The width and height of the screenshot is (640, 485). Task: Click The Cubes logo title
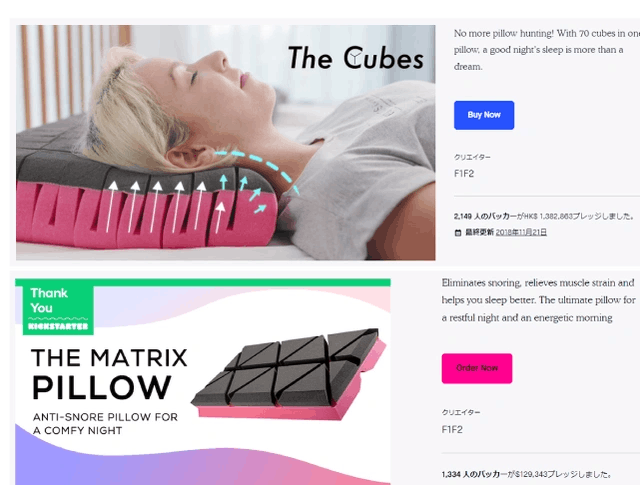tap(356, 58)
